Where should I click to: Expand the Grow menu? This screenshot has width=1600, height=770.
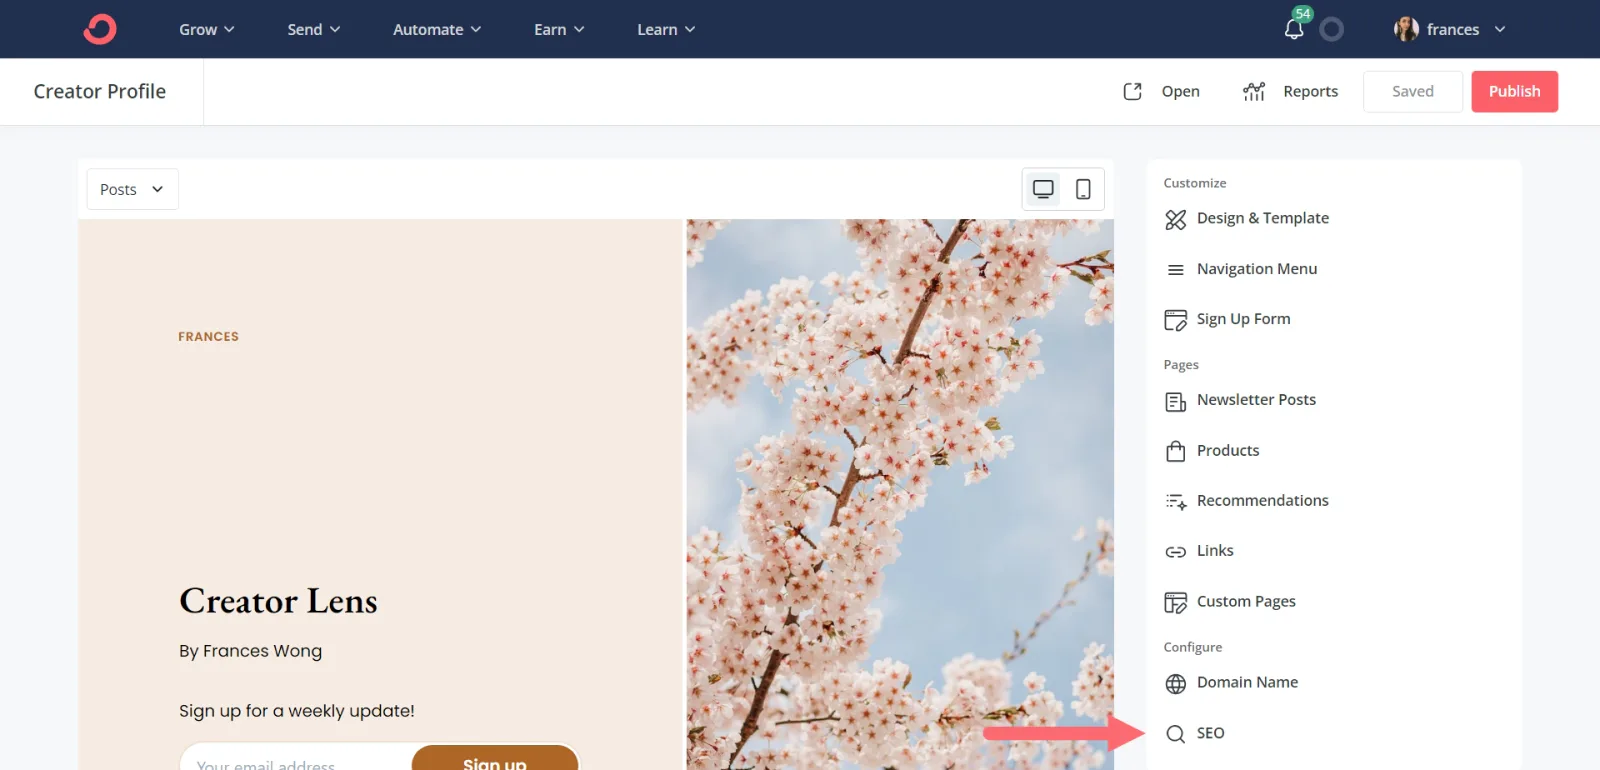206,29
